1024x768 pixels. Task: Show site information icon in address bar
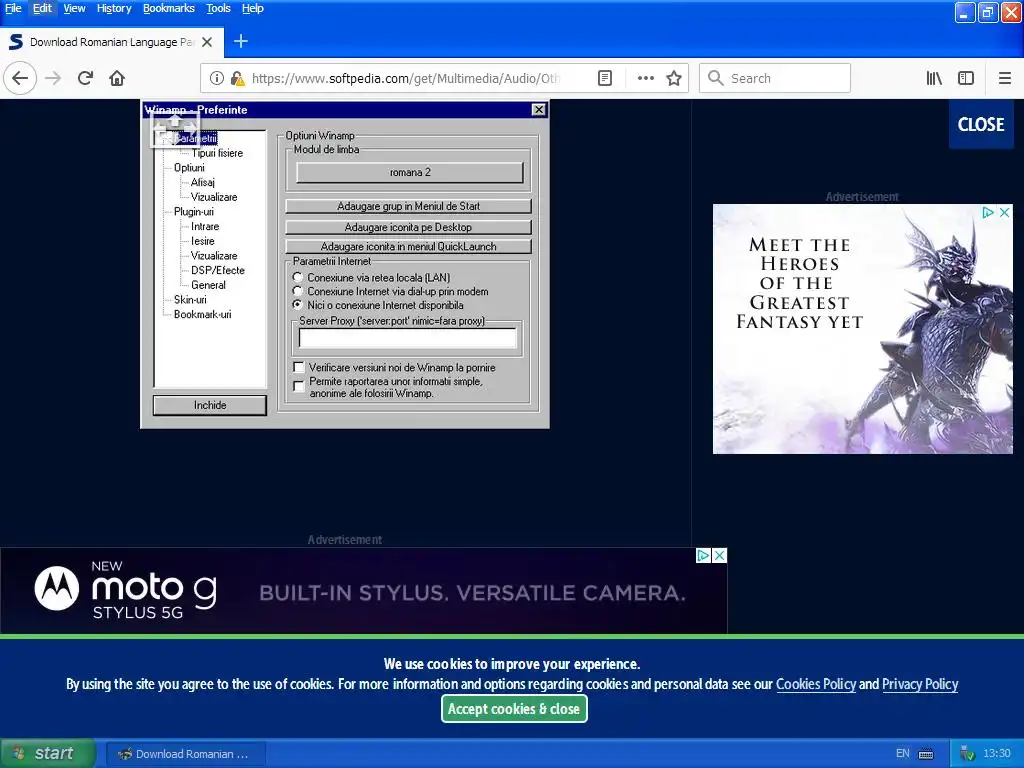217,78
